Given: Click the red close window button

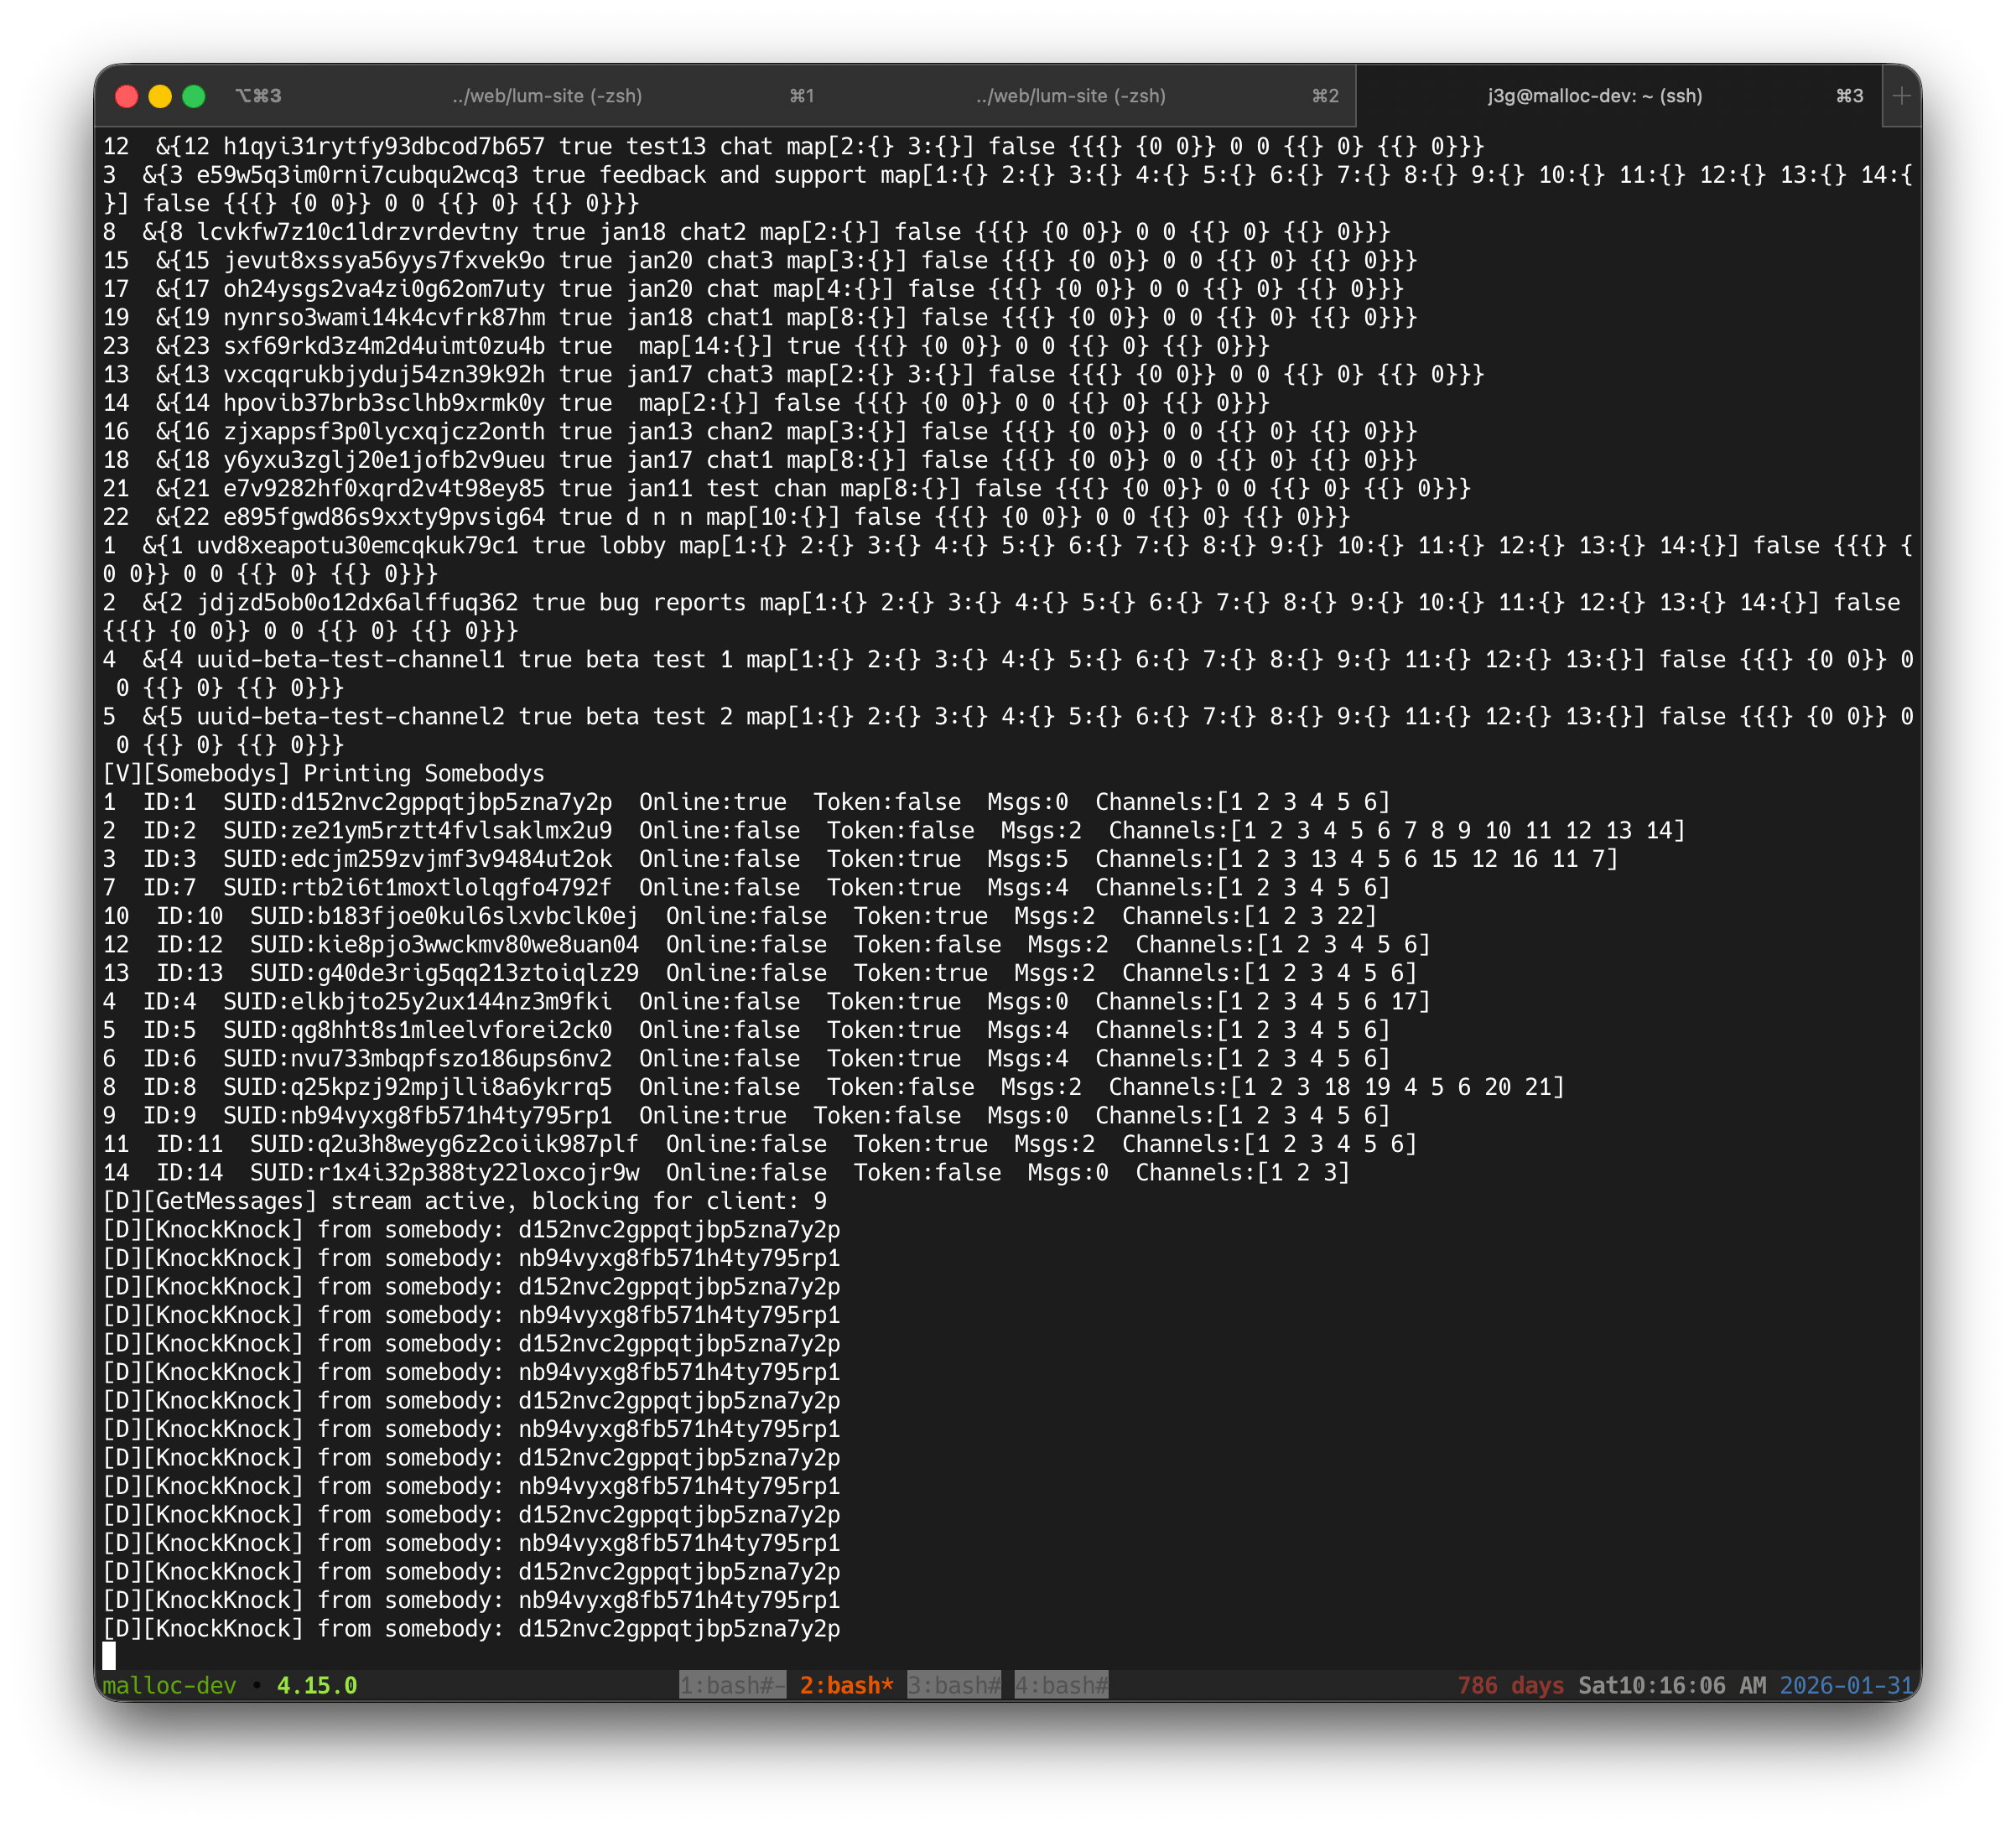Looking at the screenshot, I should click(x=127, y=96).
